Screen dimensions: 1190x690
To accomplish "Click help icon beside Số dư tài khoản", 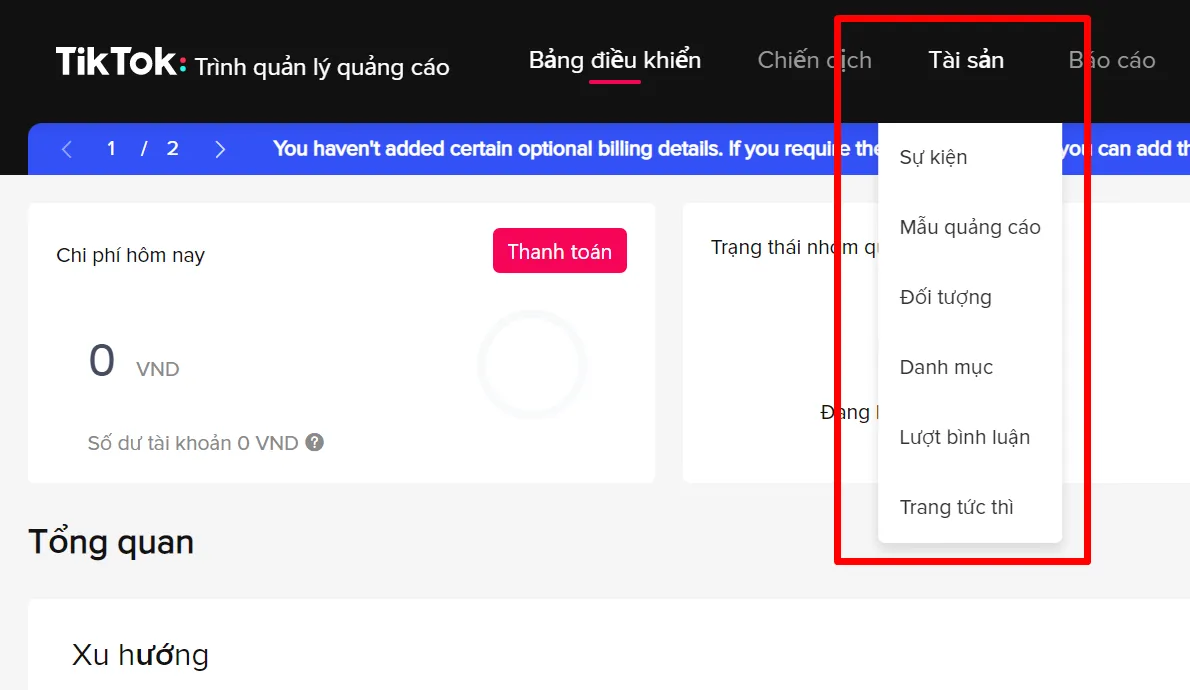I will (315, 443).
